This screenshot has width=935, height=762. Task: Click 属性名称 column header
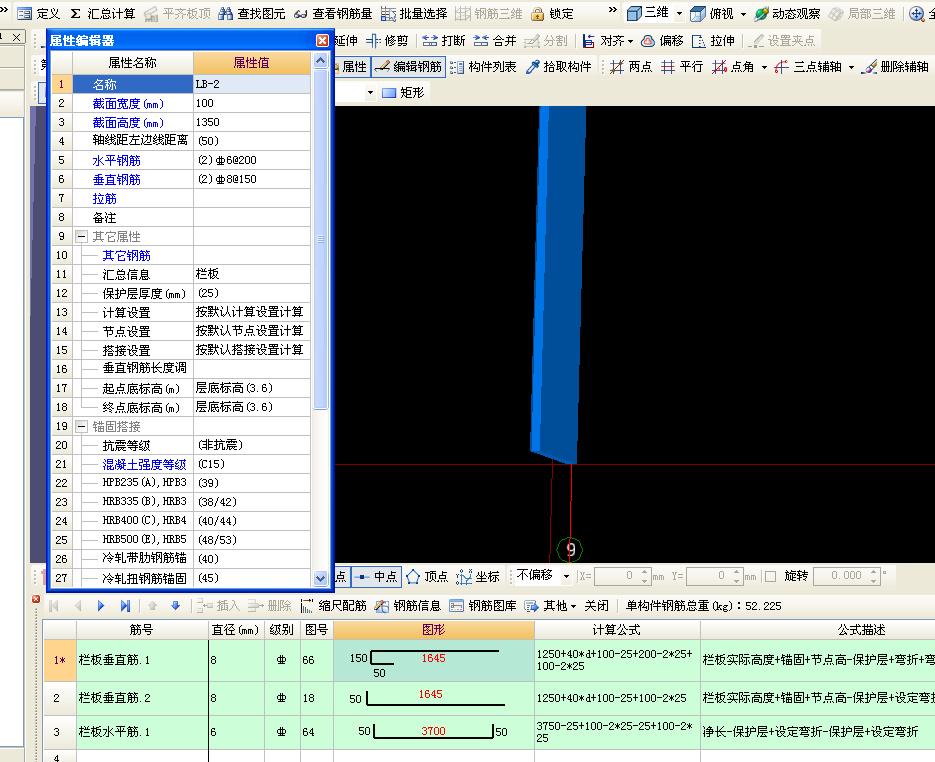click(132, 63)
